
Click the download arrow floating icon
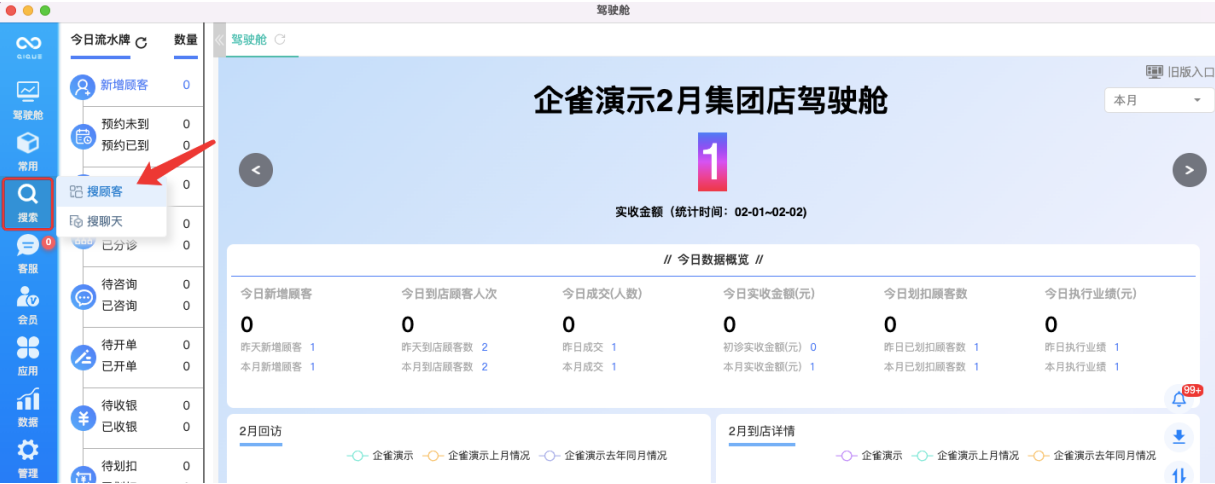click(1180, 436)
